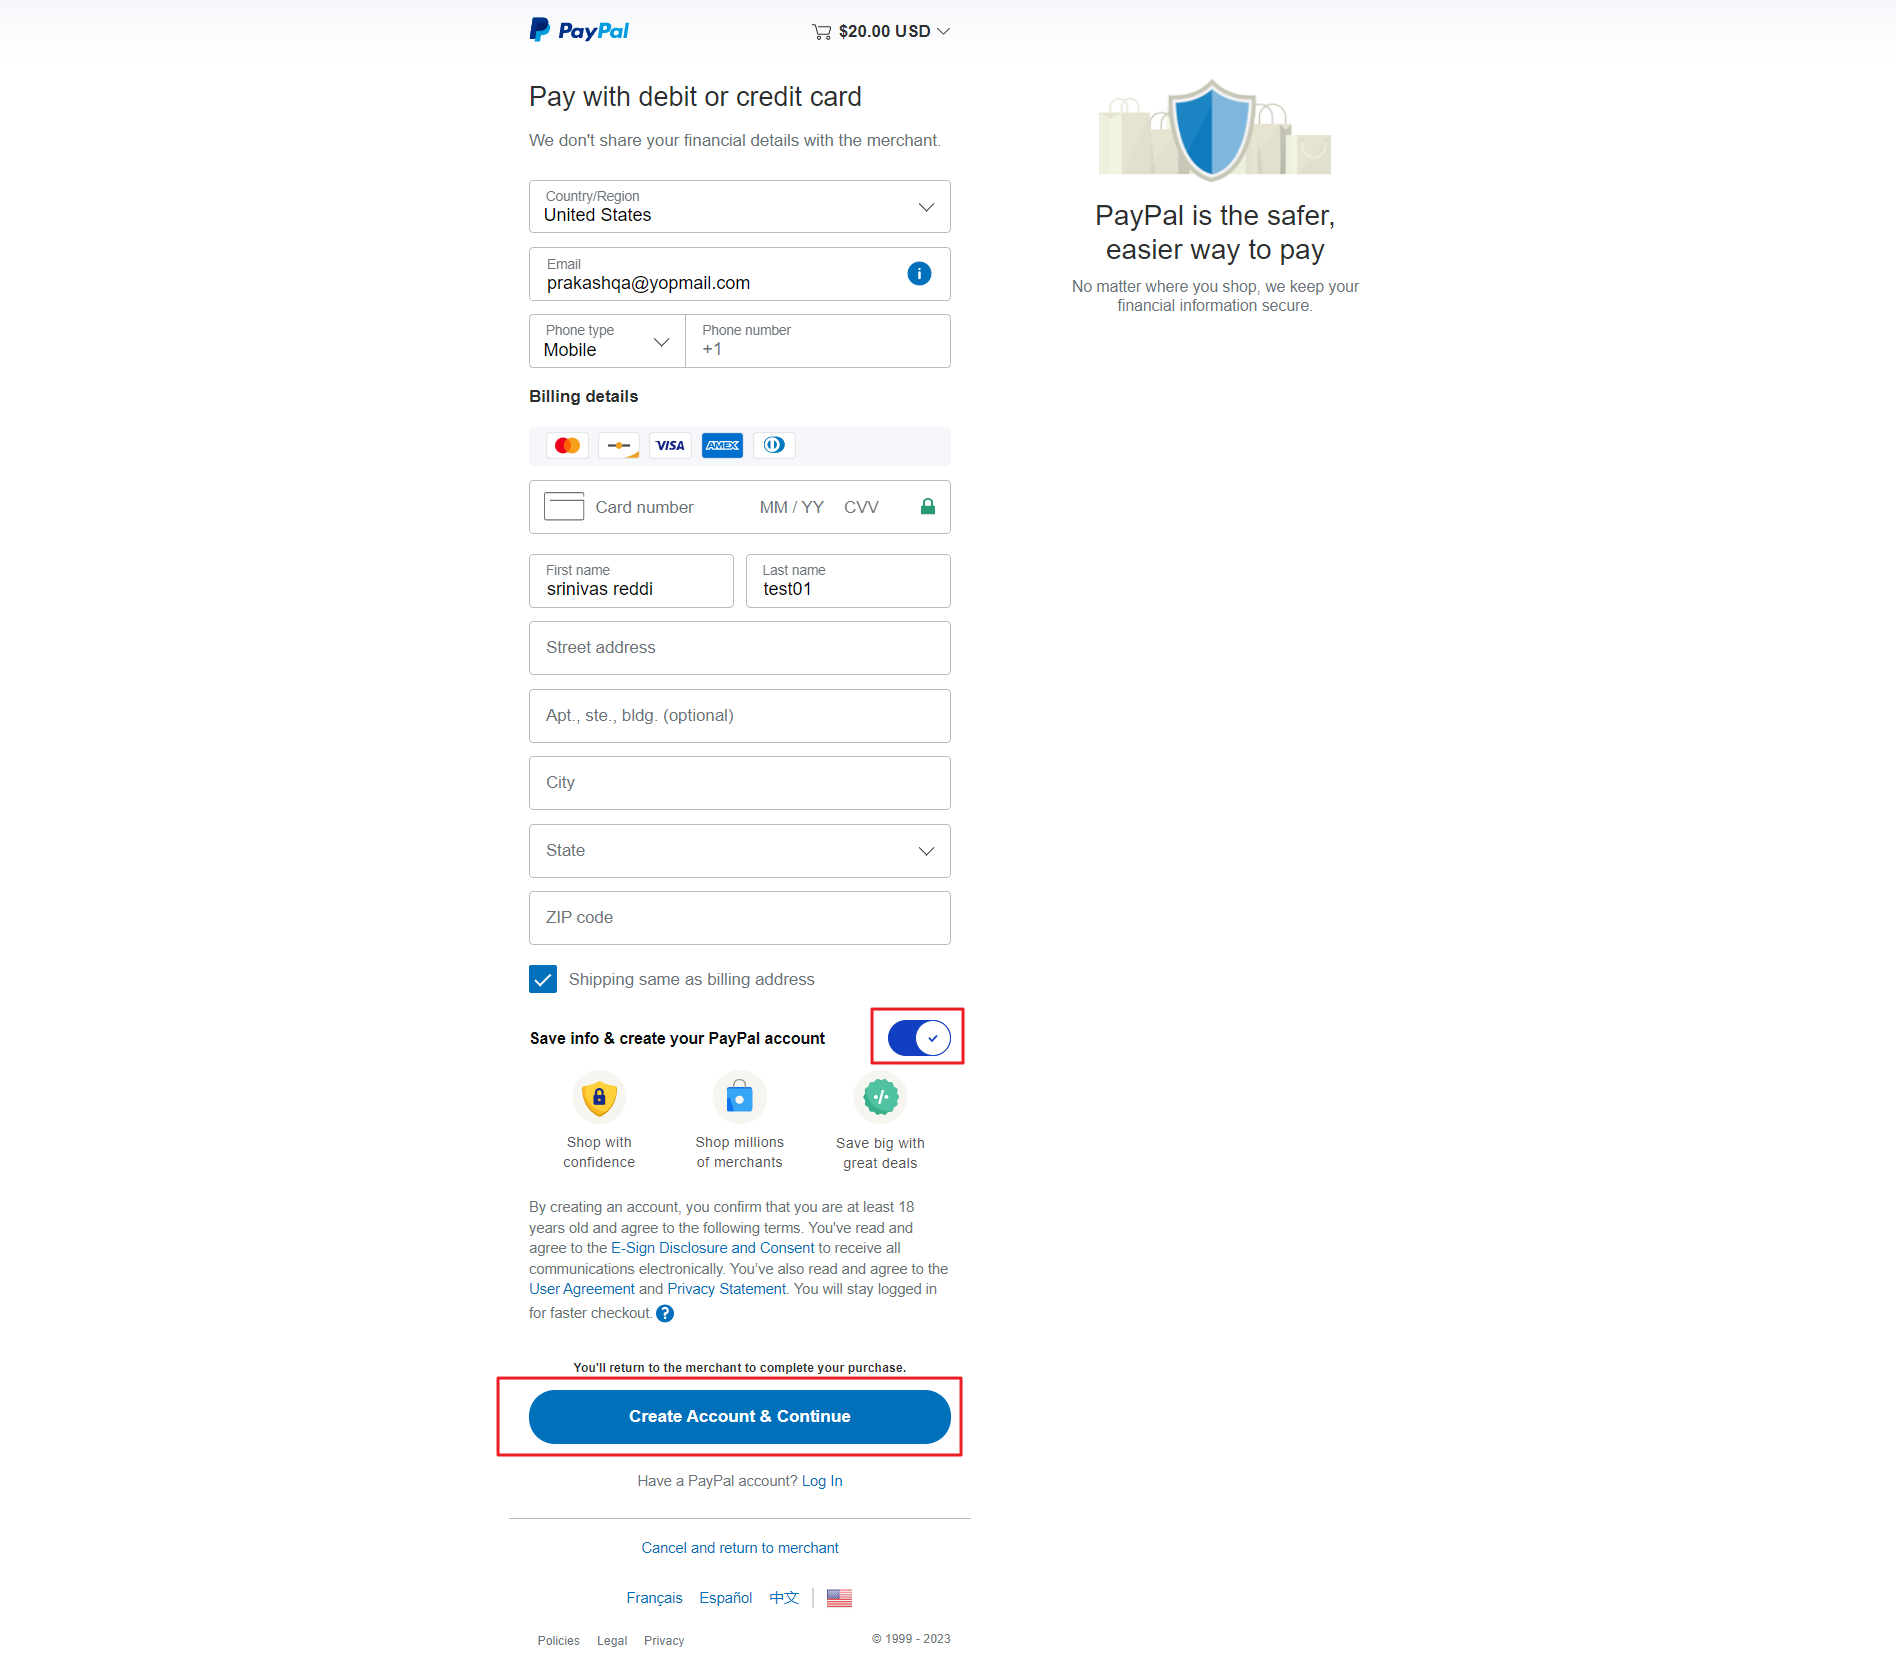Toggle Save info & create PayPal account
The image size is (1896, 1666).
coord(919,1038)
